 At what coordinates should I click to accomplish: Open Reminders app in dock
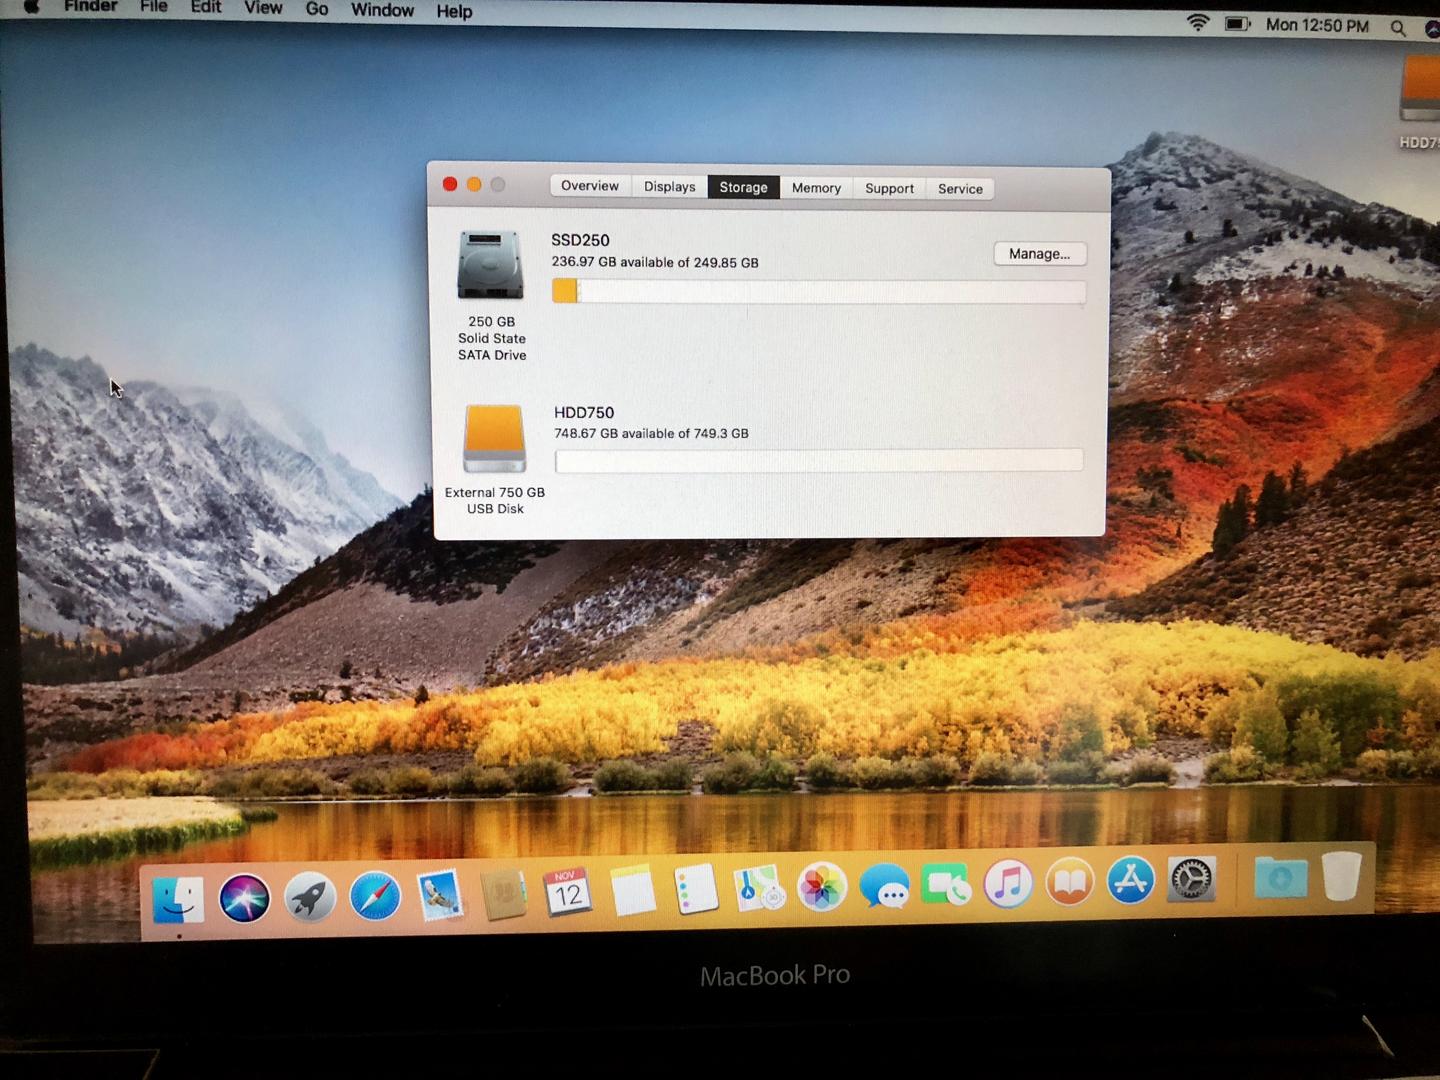[x=696, y=889]
